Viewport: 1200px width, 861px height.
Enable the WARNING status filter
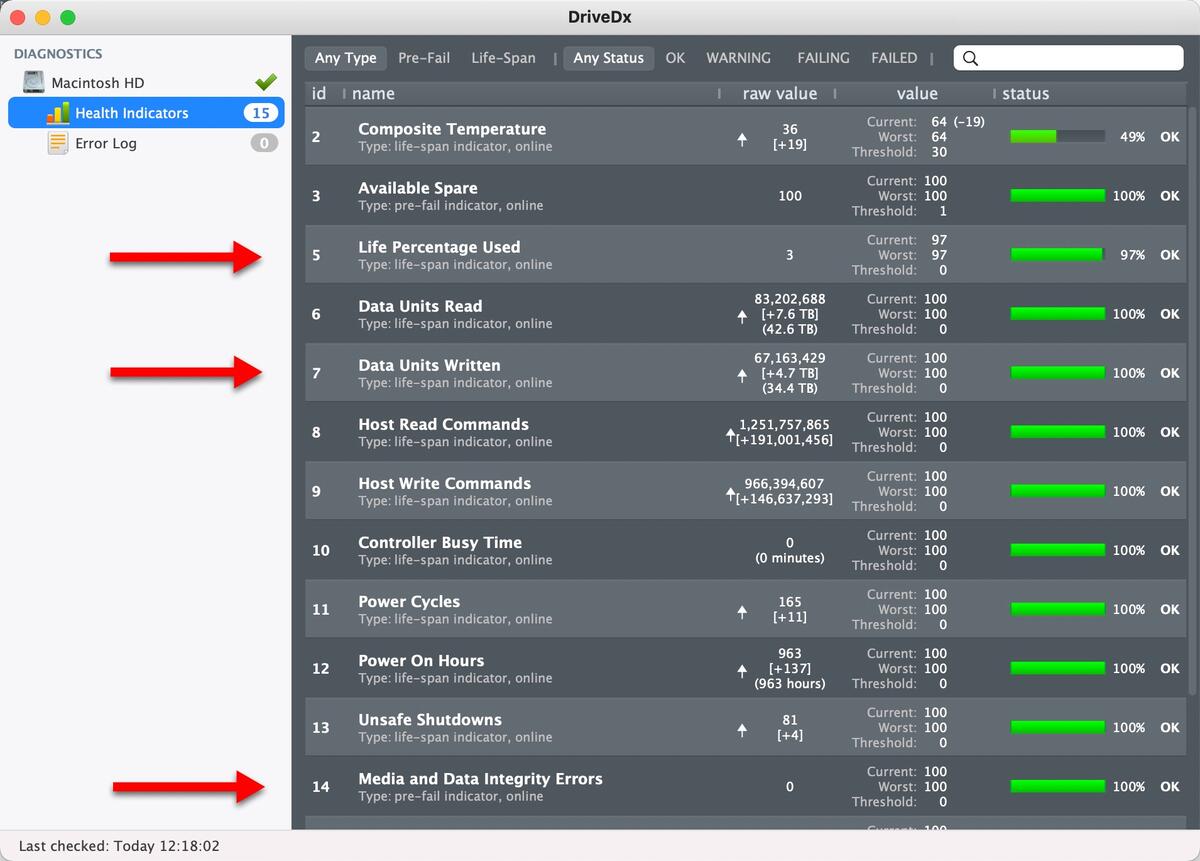(x=738, y=58)
